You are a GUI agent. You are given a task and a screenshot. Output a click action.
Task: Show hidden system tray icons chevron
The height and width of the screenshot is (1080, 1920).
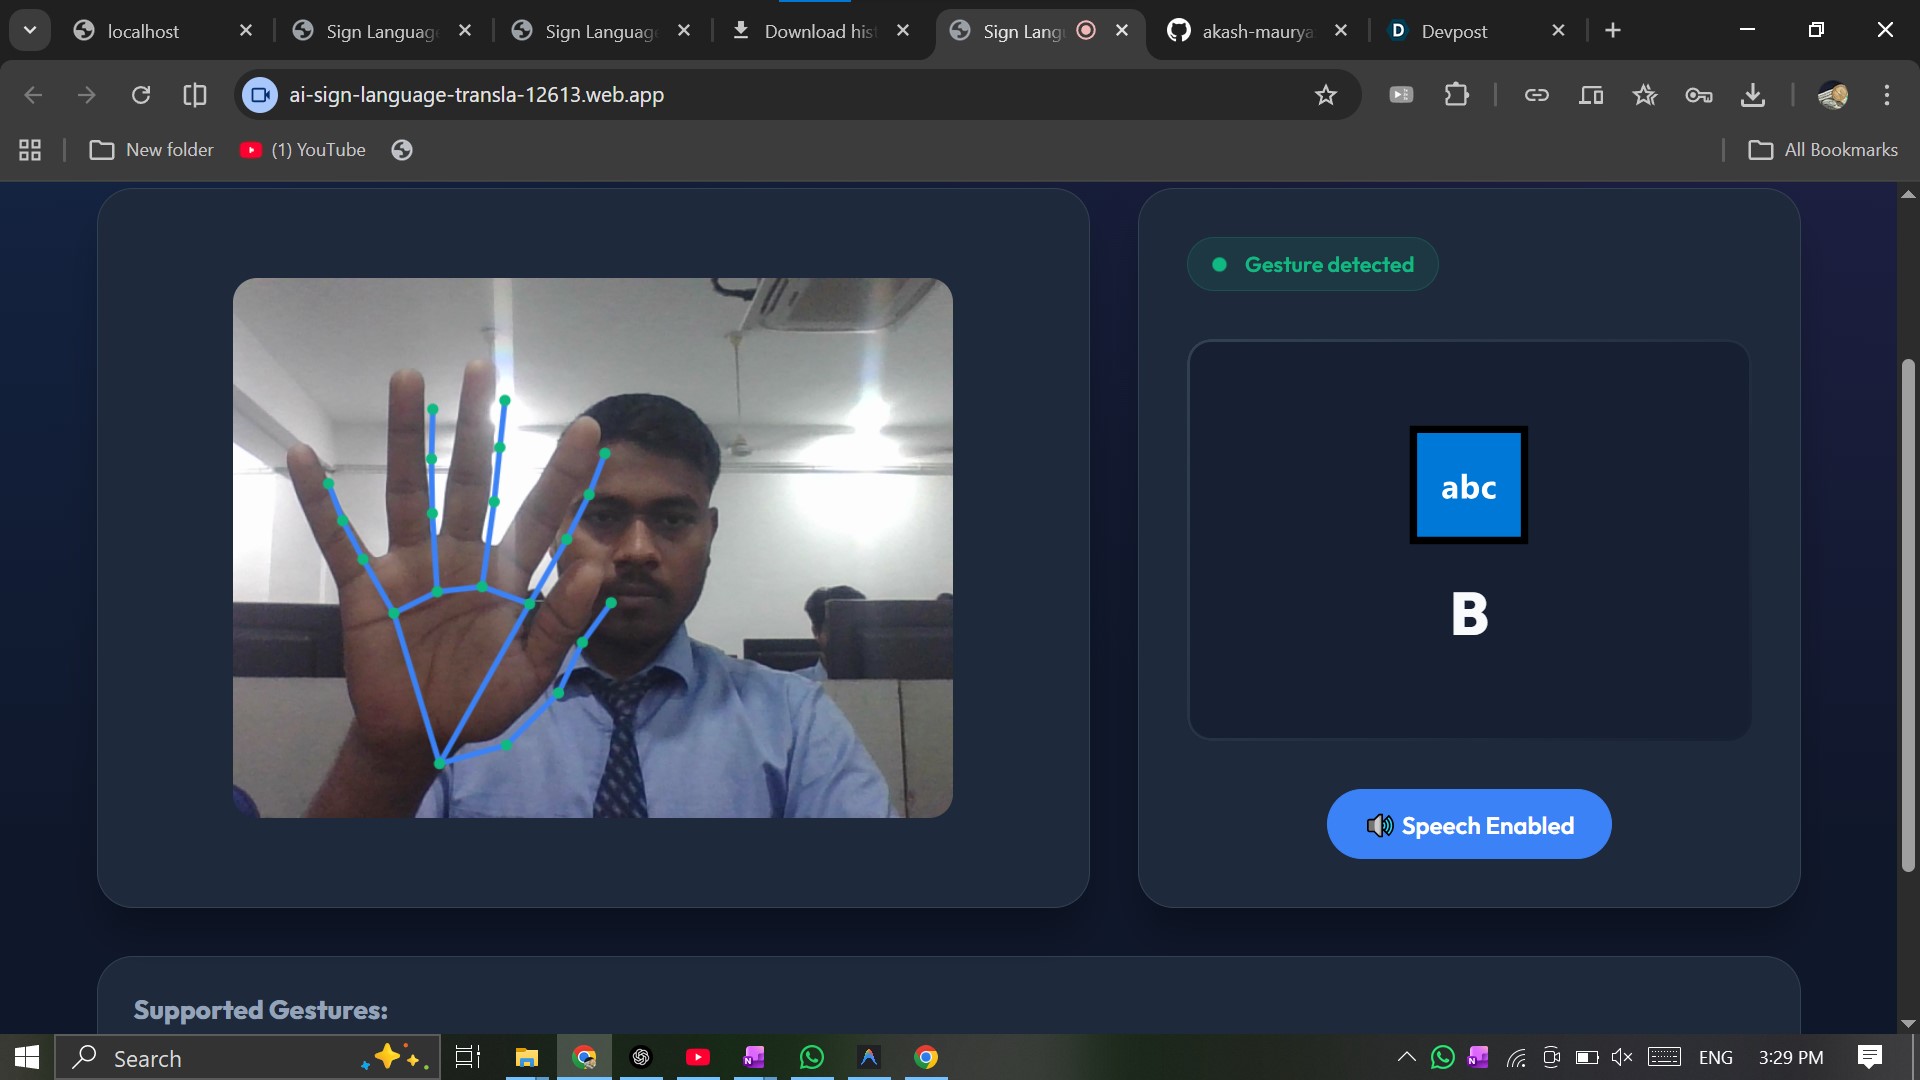point(1406,1057)
